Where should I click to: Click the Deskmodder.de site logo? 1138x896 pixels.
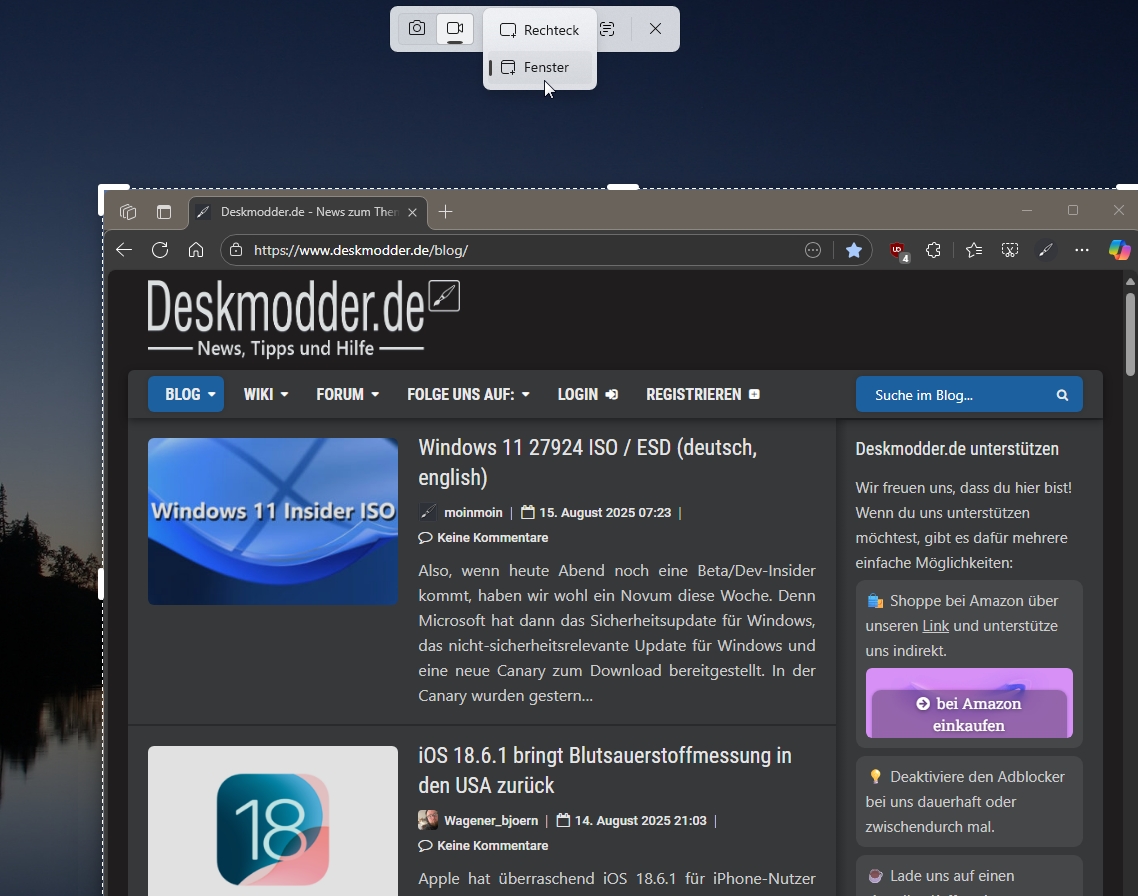[303, 318]
